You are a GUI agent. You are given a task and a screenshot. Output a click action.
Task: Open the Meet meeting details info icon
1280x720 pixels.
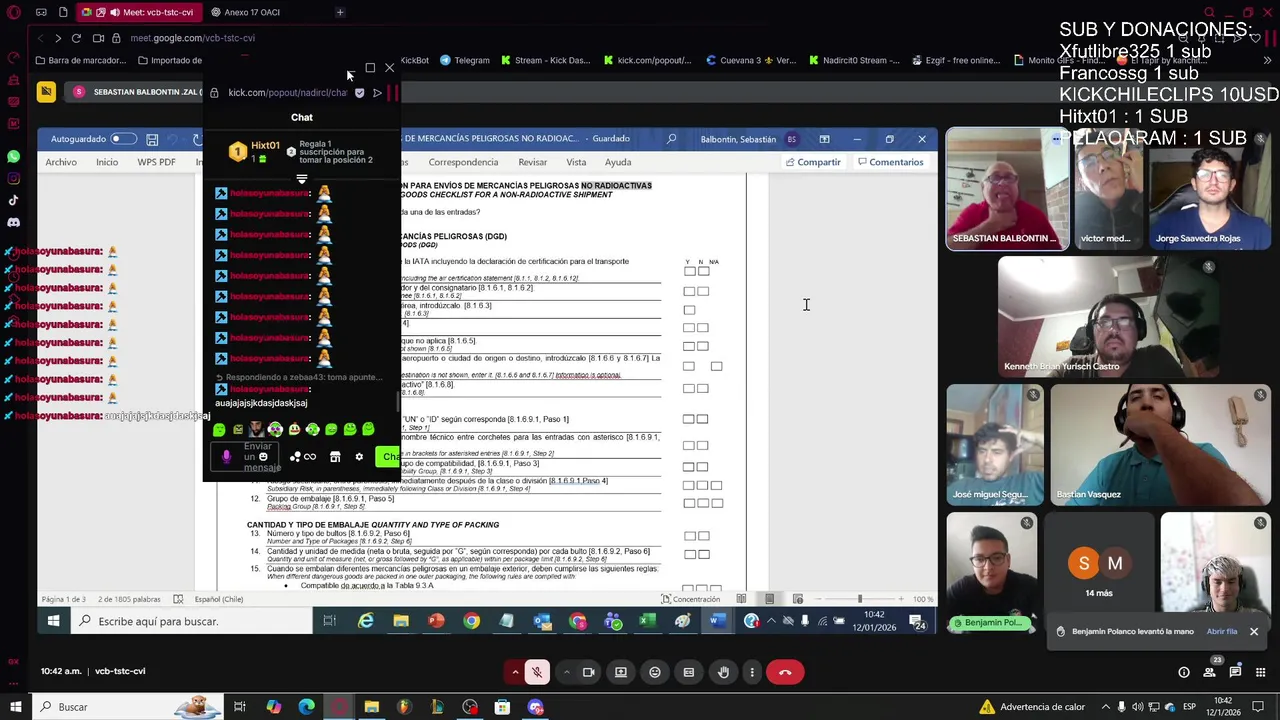point(1184,672)
